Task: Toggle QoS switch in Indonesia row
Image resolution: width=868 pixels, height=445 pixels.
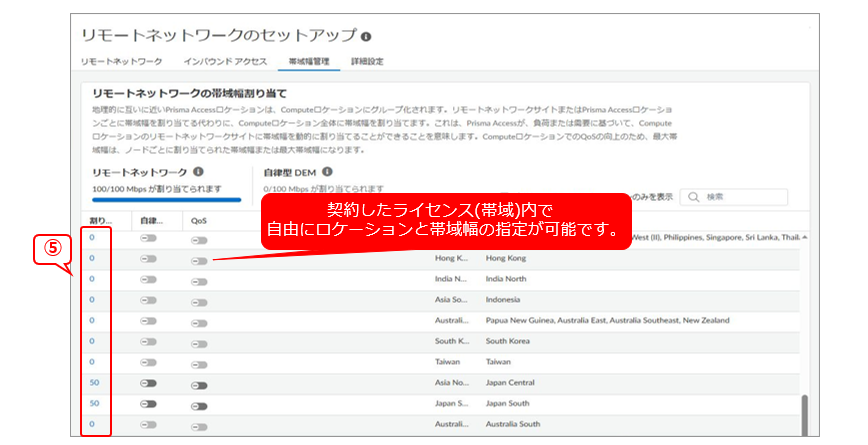Action: coord(199,302)
